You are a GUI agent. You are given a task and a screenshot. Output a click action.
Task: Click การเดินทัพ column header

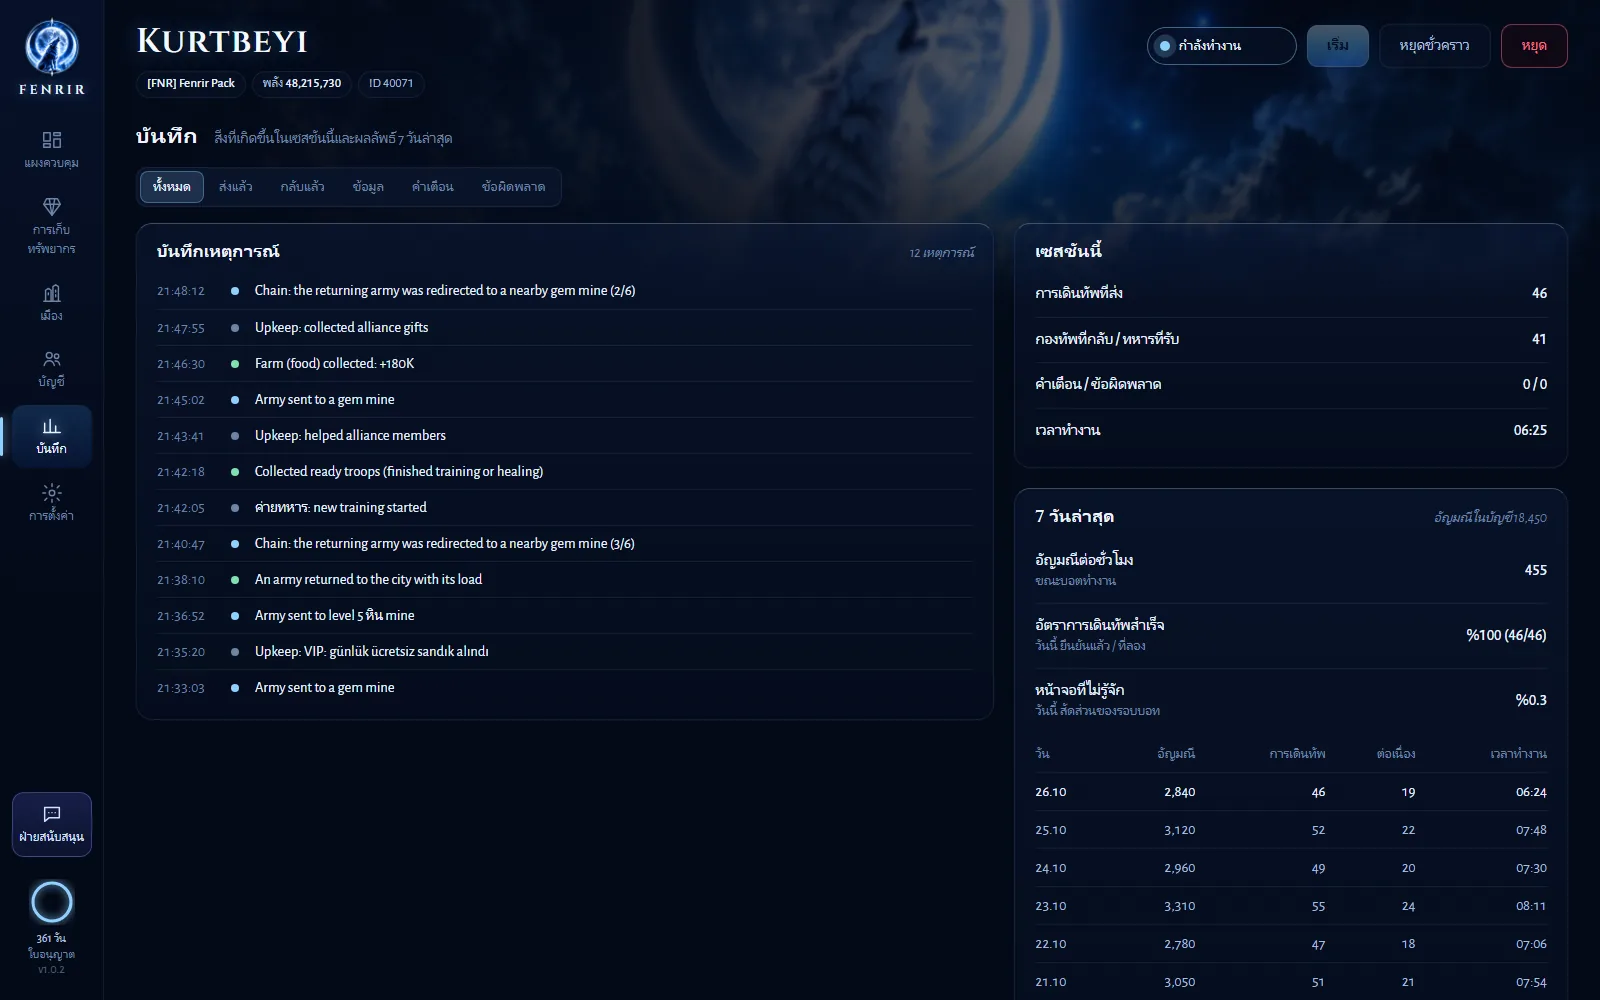point(1297,754)
